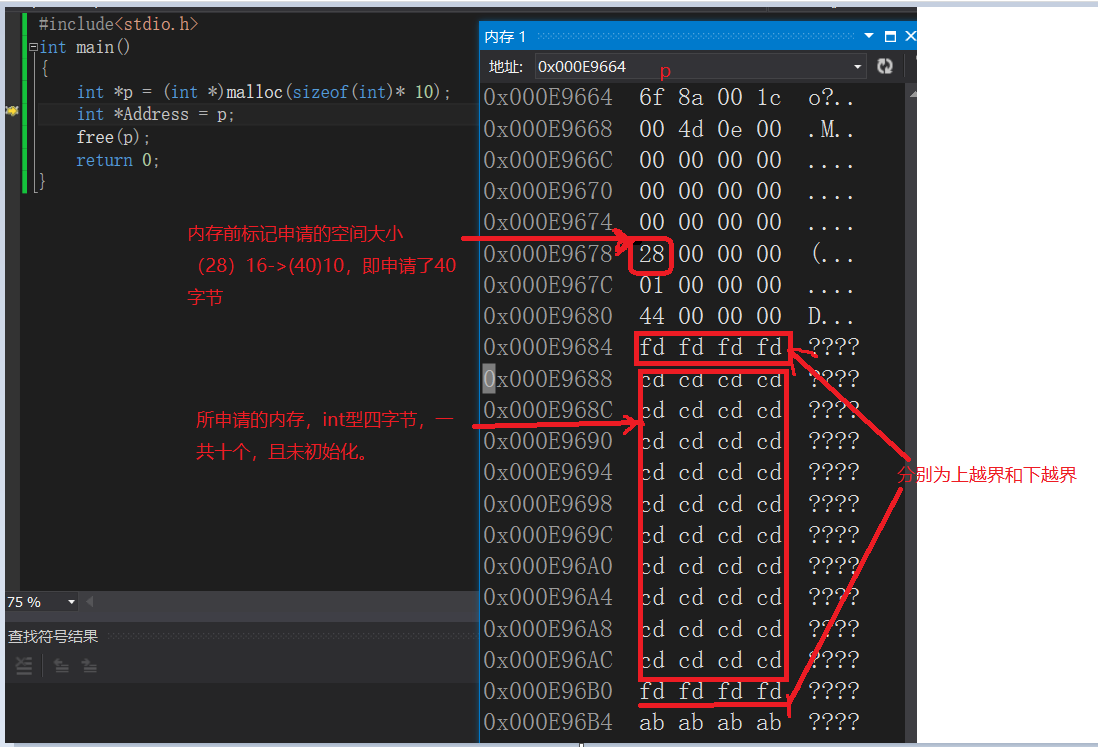Click the 查找符号结果 panel header
1098x747 pixels.
tap(53, 636)
